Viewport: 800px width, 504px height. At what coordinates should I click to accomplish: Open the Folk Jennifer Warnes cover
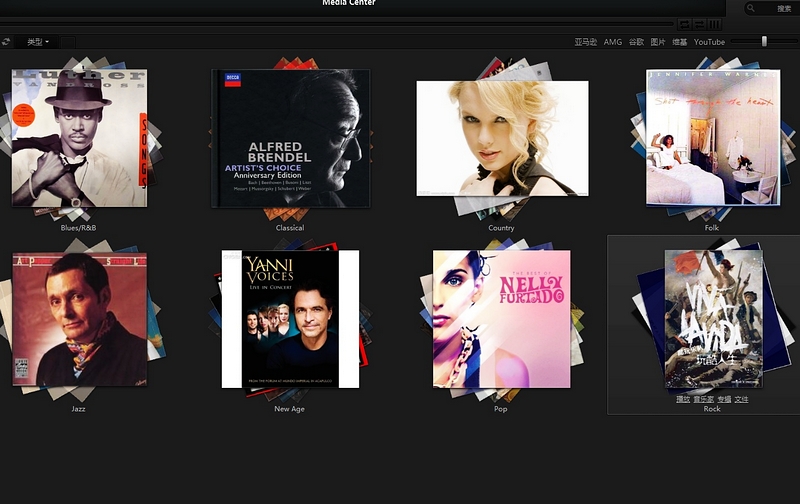pyautogui.click(x=713, y=138)
